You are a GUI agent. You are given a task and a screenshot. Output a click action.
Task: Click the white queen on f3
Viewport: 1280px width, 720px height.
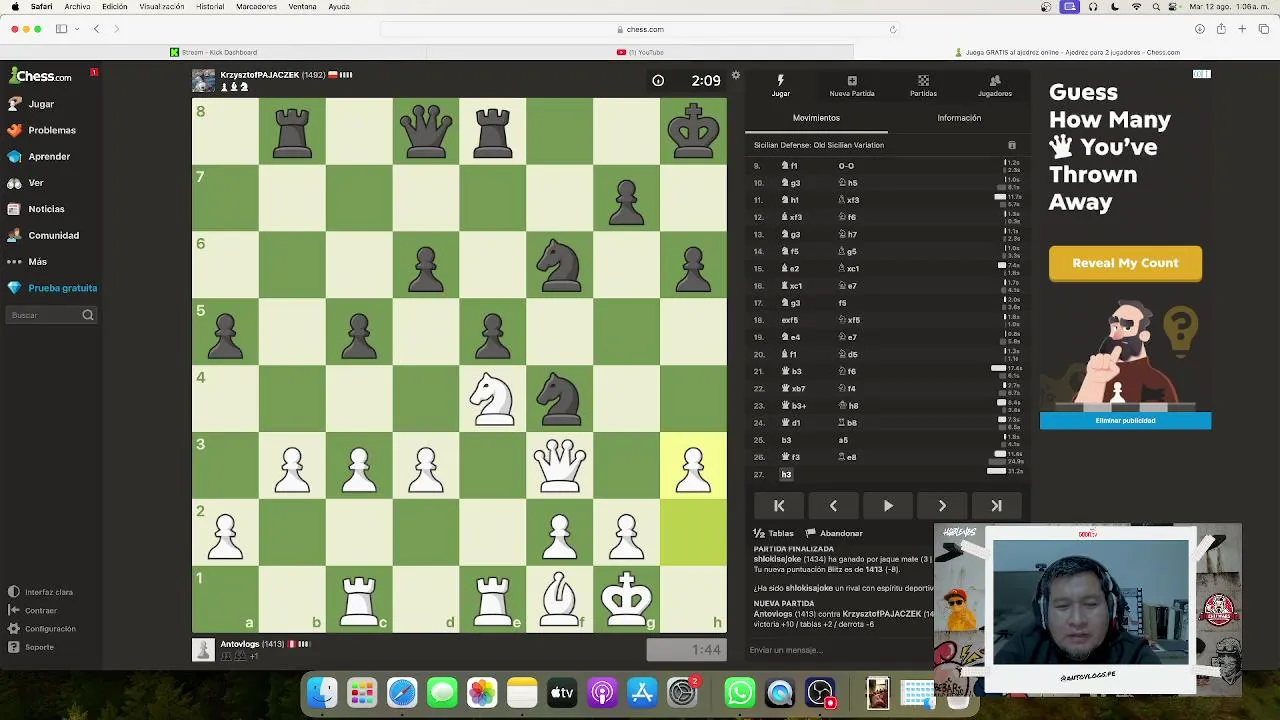tap(560, 466)
